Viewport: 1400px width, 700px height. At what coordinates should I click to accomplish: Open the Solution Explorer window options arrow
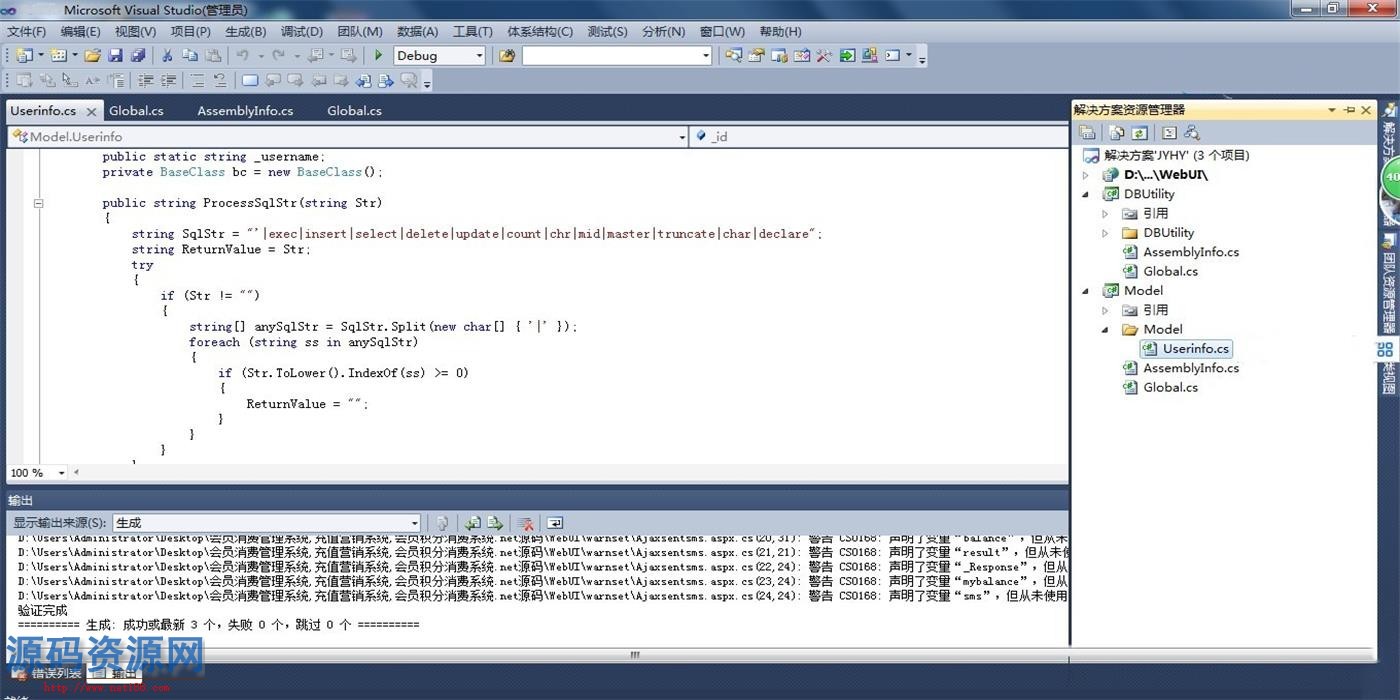1332,110
